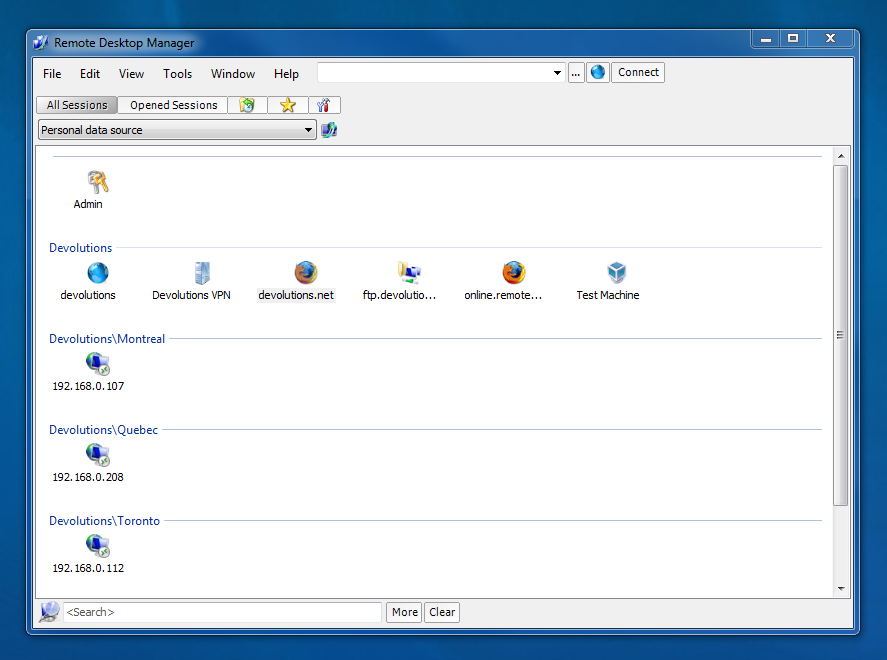This screenshot has height=660, width=887.
Task: Click the 192.168.0.107 remote desktop icon
Action: [x=97, y=363]
